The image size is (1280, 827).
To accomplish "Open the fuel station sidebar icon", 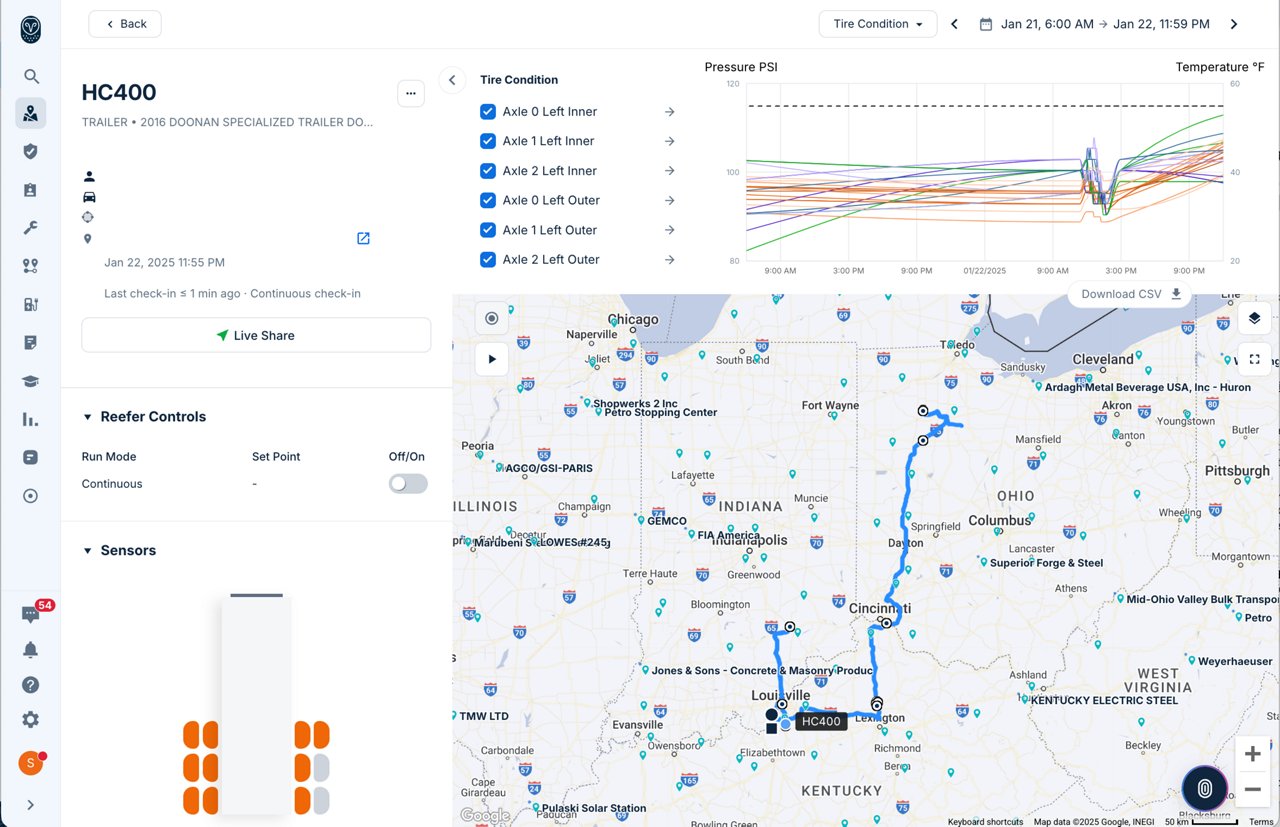I will pos(31,304).
